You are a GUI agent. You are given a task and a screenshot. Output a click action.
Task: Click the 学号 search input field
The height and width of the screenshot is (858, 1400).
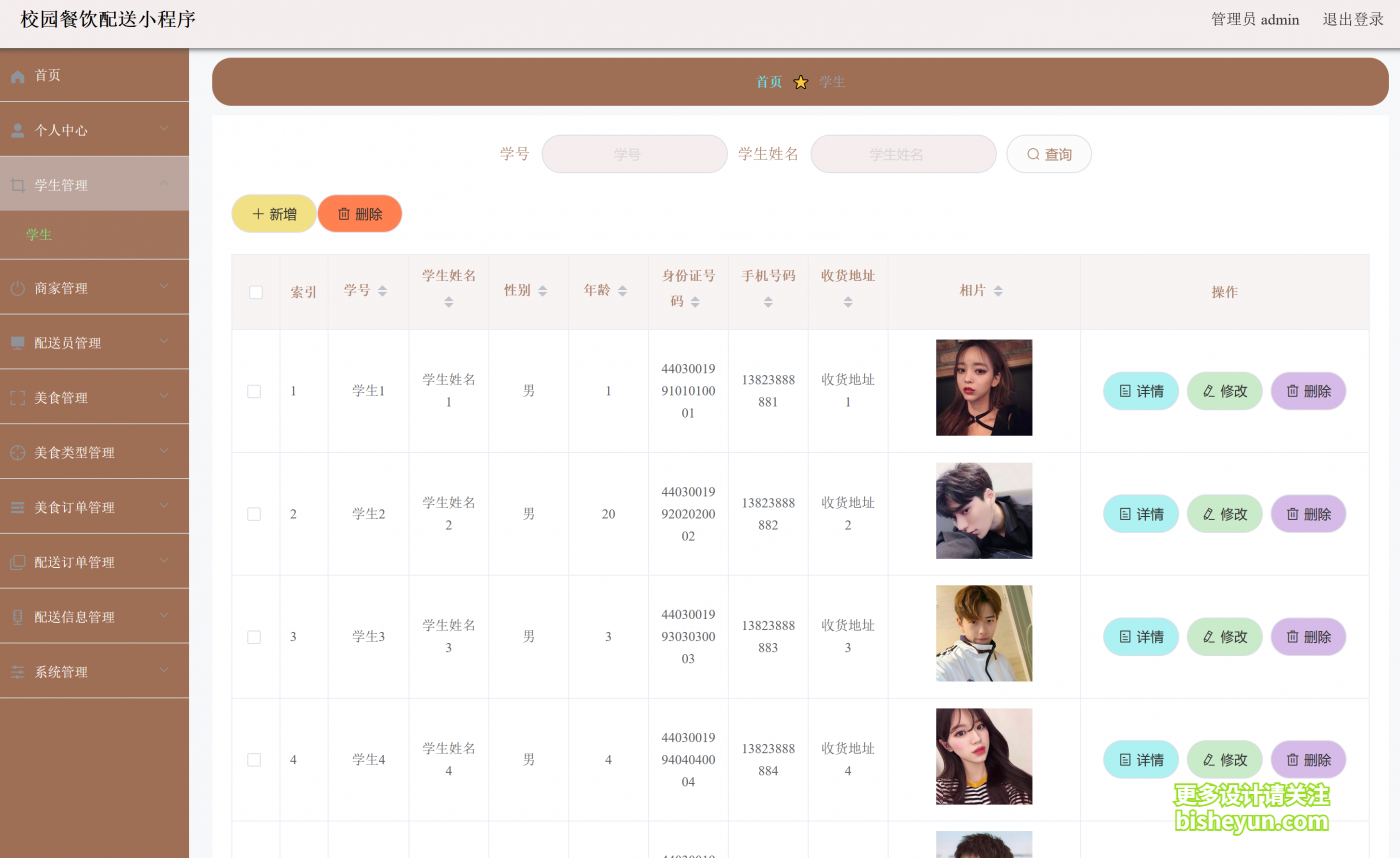[635, 154]
